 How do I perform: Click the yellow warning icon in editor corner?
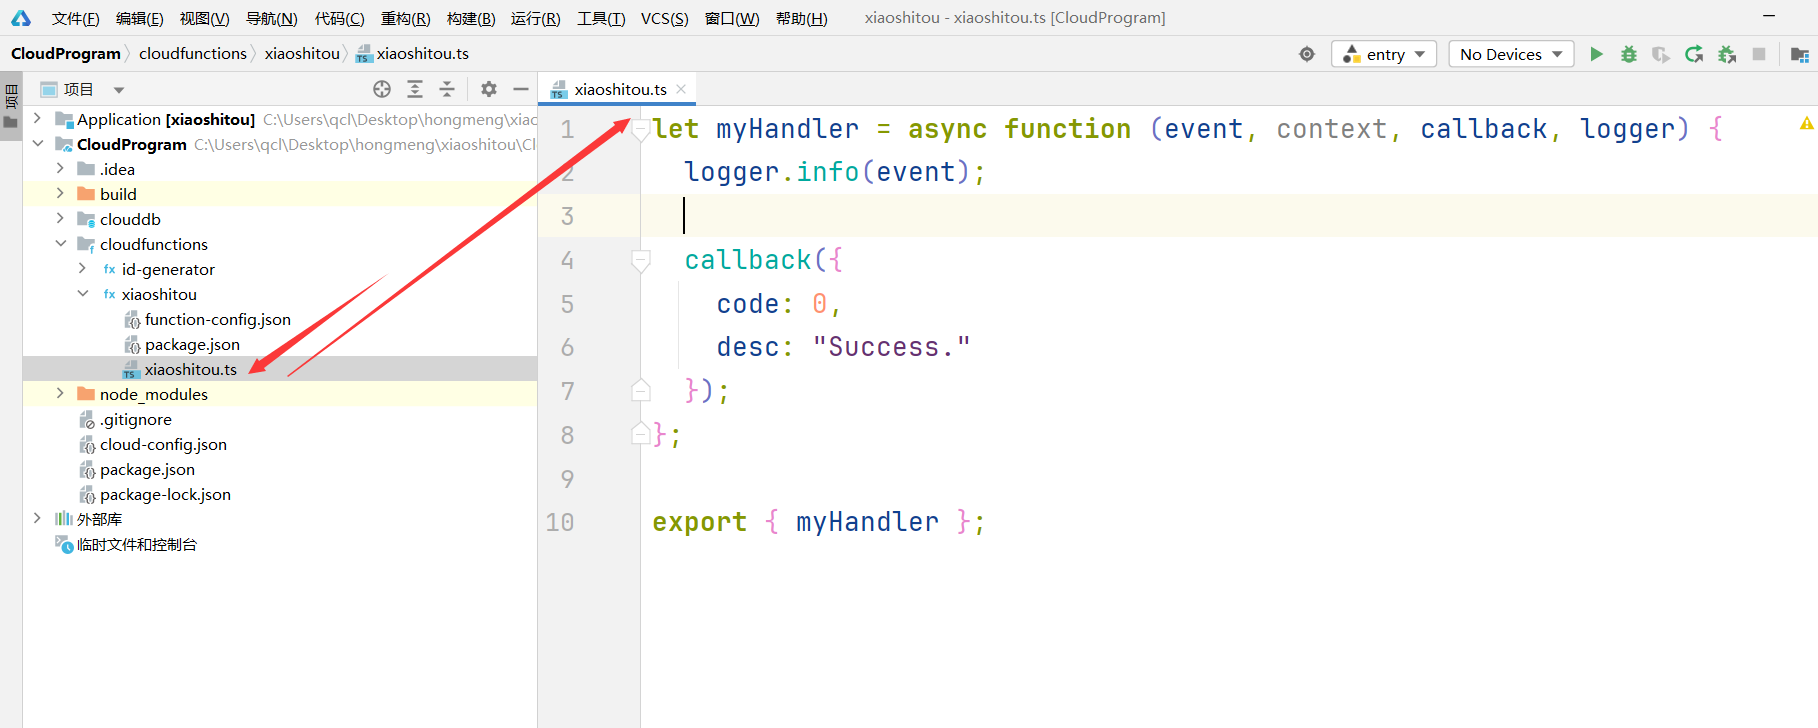(x=1806, y=124)
